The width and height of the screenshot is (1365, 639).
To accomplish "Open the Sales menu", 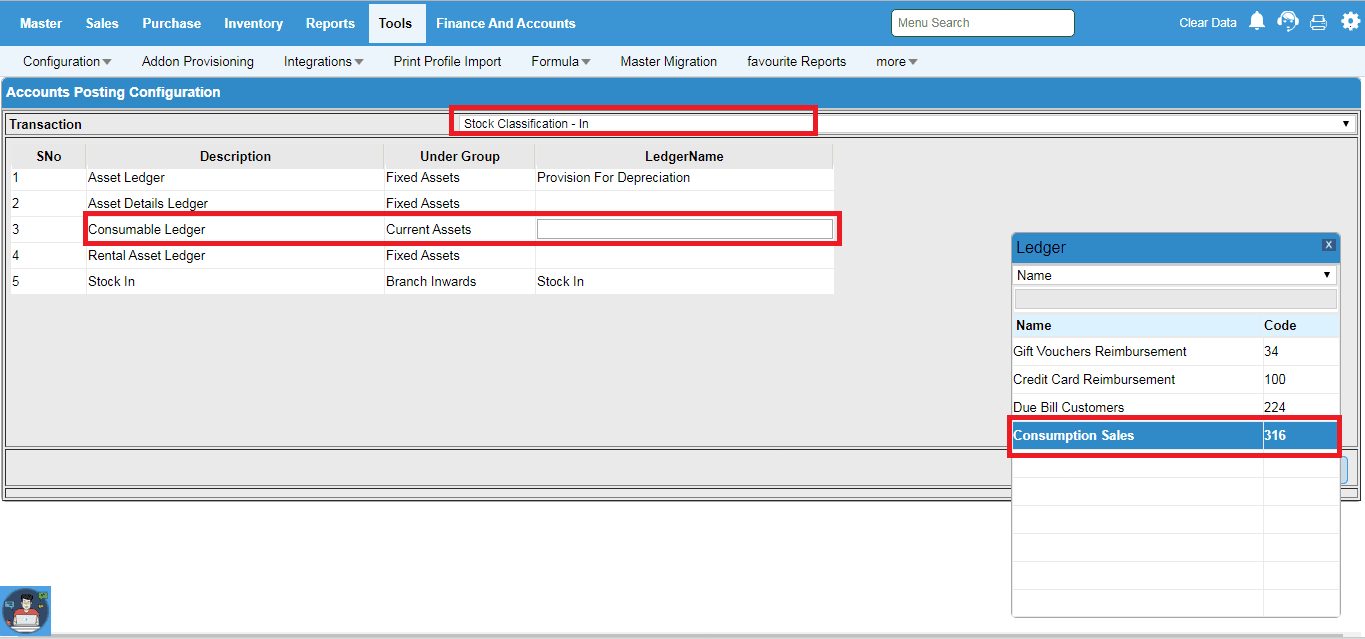I will tap(102, 23).
